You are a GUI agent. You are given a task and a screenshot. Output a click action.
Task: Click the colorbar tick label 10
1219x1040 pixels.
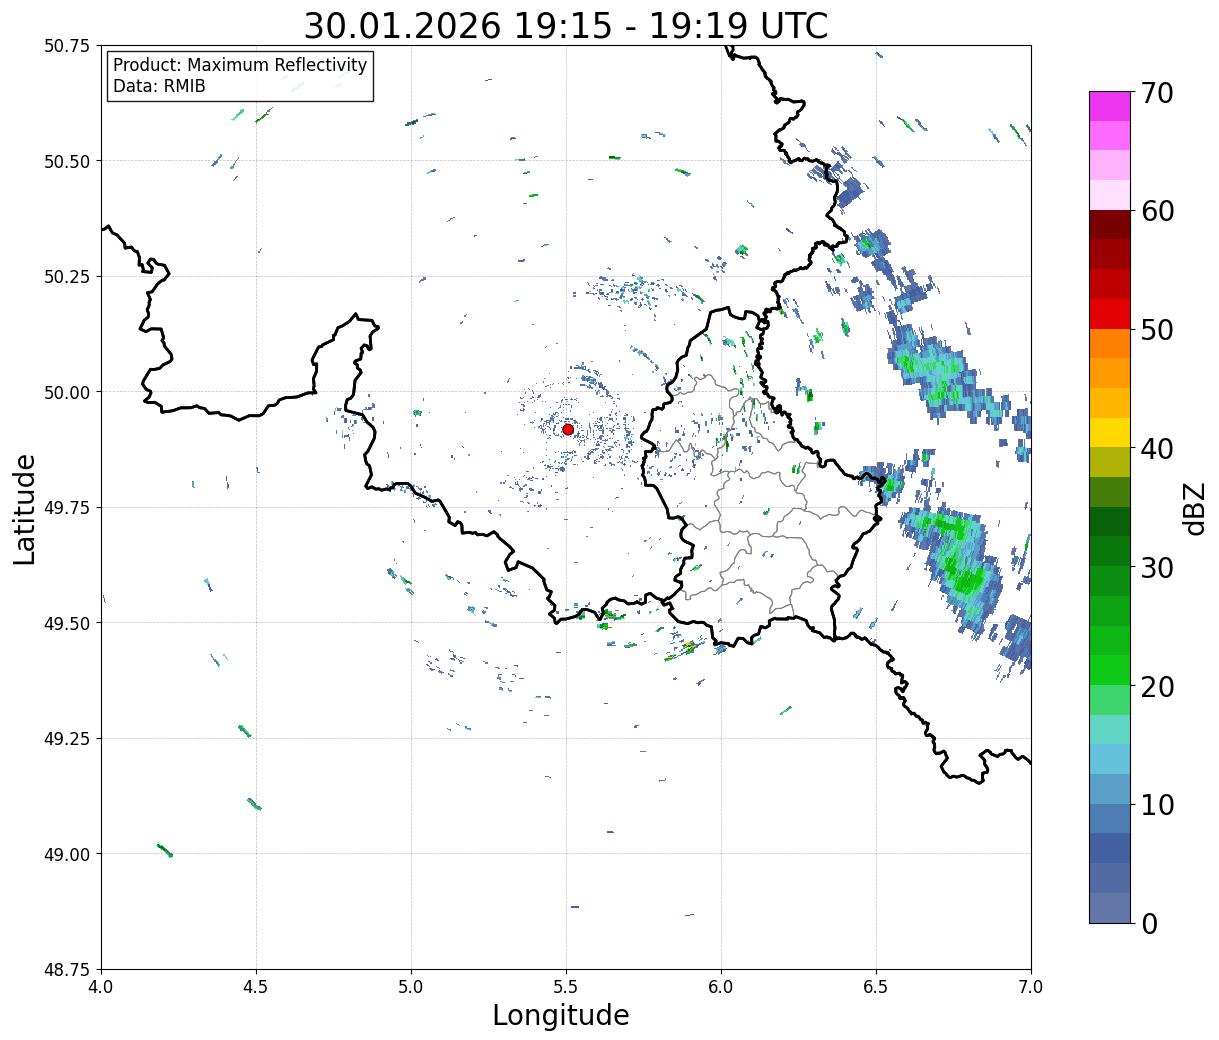[x=1157, y=805]
